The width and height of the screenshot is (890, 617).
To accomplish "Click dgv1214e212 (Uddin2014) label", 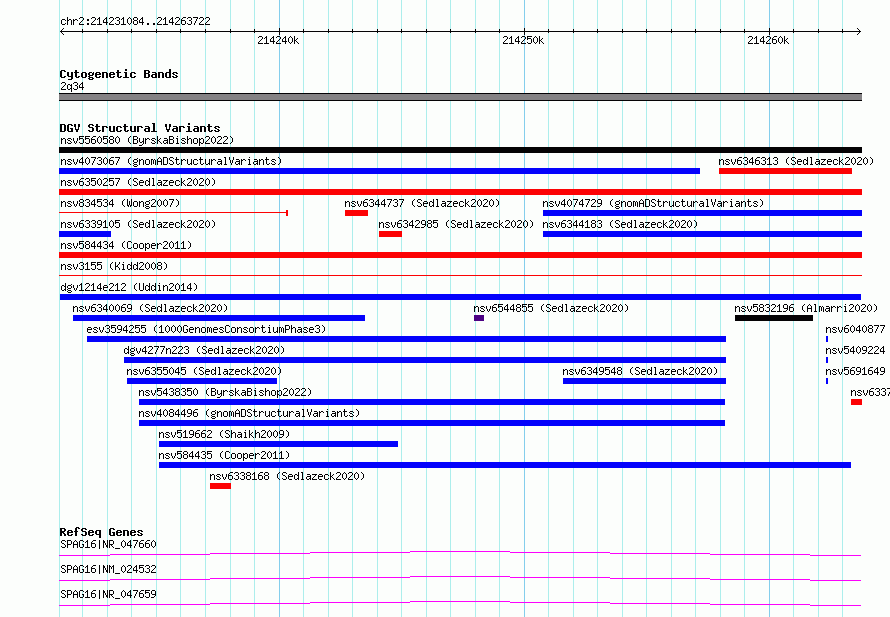I will pos(129,287).
